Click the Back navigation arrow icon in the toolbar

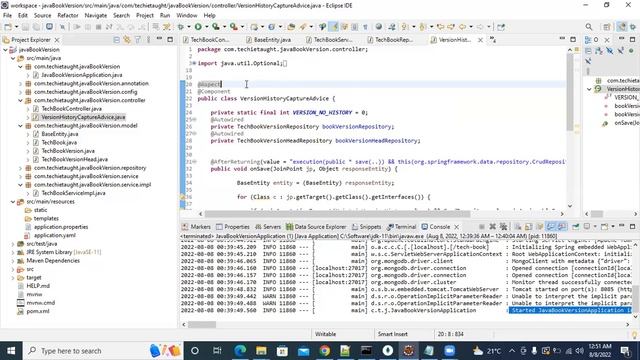tap(462, 27)
